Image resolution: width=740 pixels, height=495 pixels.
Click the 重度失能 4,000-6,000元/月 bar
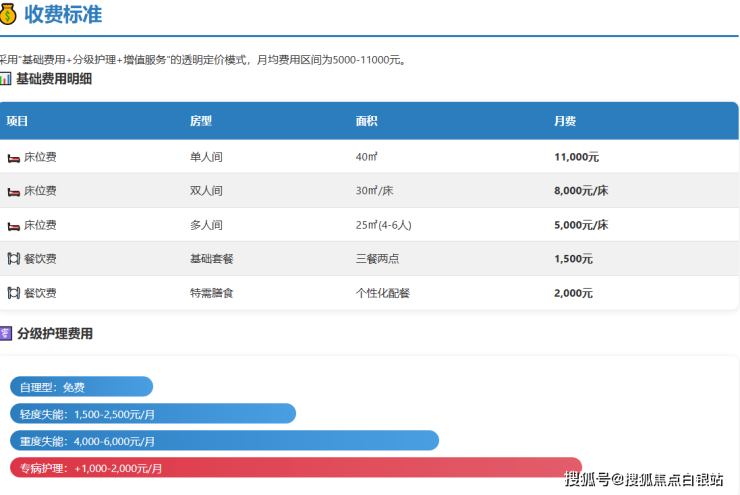(x=224, y=441)
